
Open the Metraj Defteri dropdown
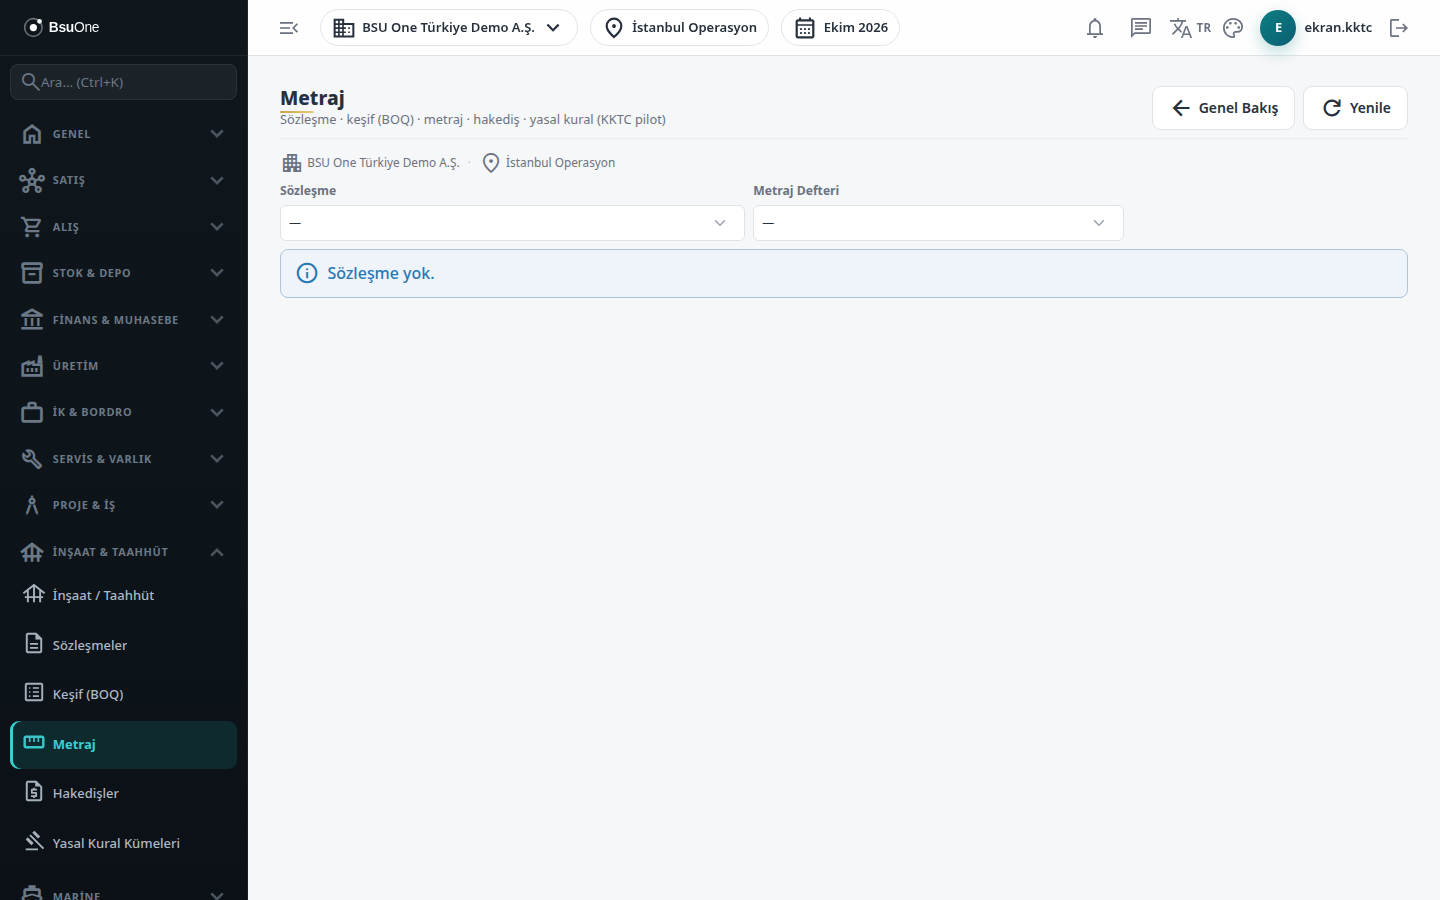pyautogui.click(x=938, y=223)
